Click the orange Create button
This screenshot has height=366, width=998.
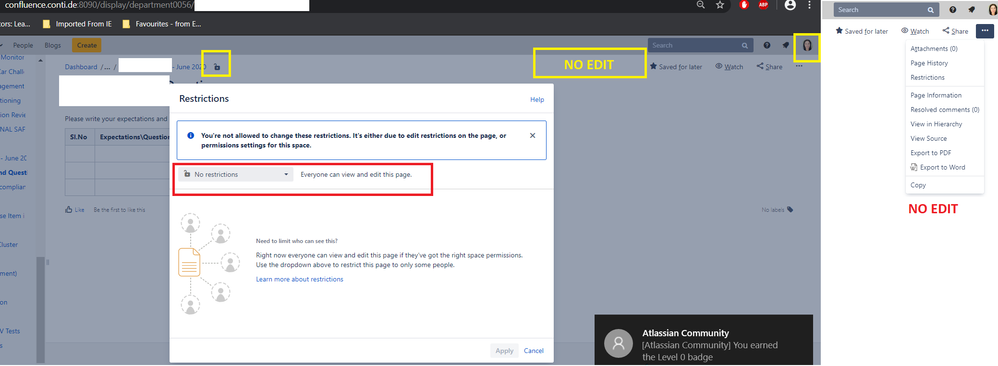click(87, 45)
